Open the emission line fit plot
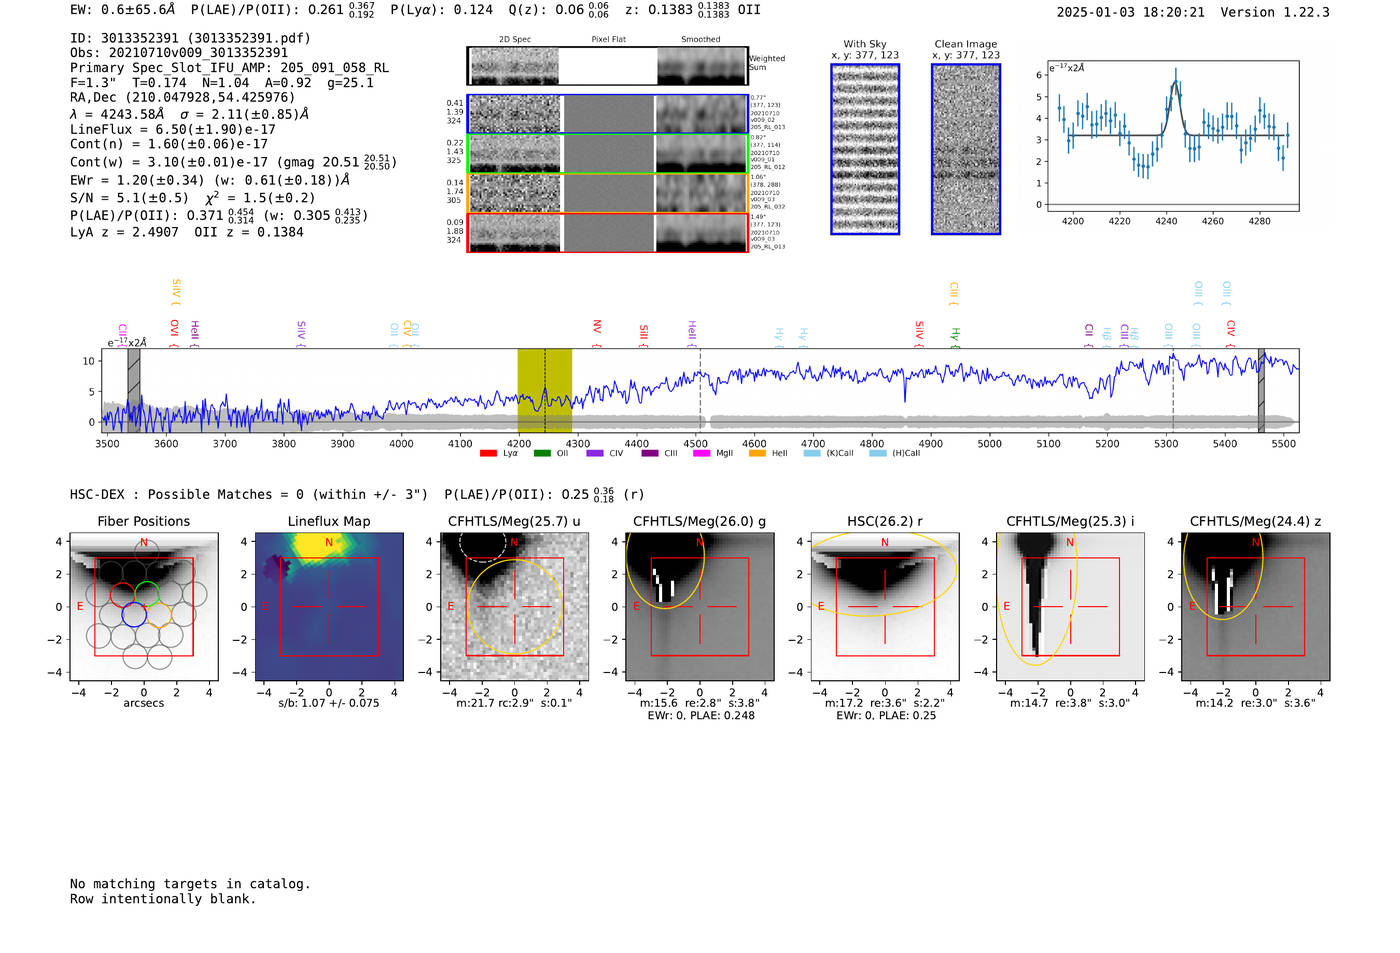 point(1172,136)
